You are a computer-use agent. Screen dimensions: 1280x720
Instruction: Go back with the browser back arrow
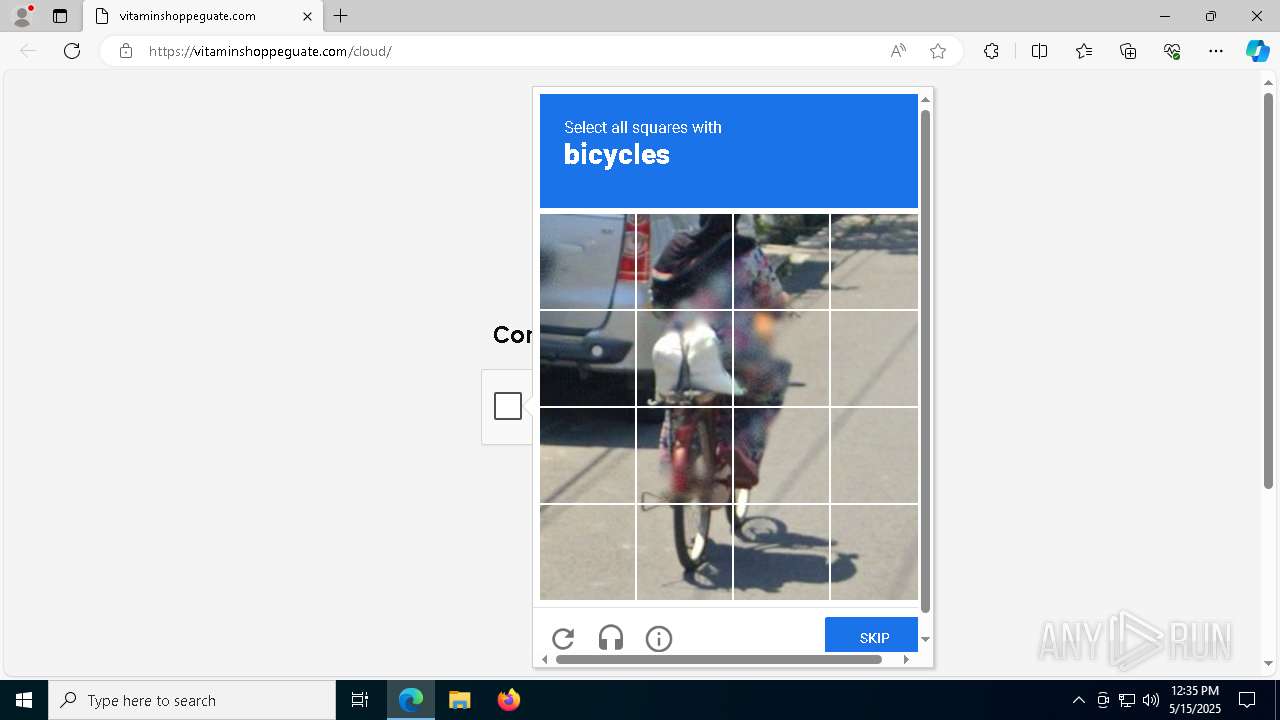click(x=28, y=51)
